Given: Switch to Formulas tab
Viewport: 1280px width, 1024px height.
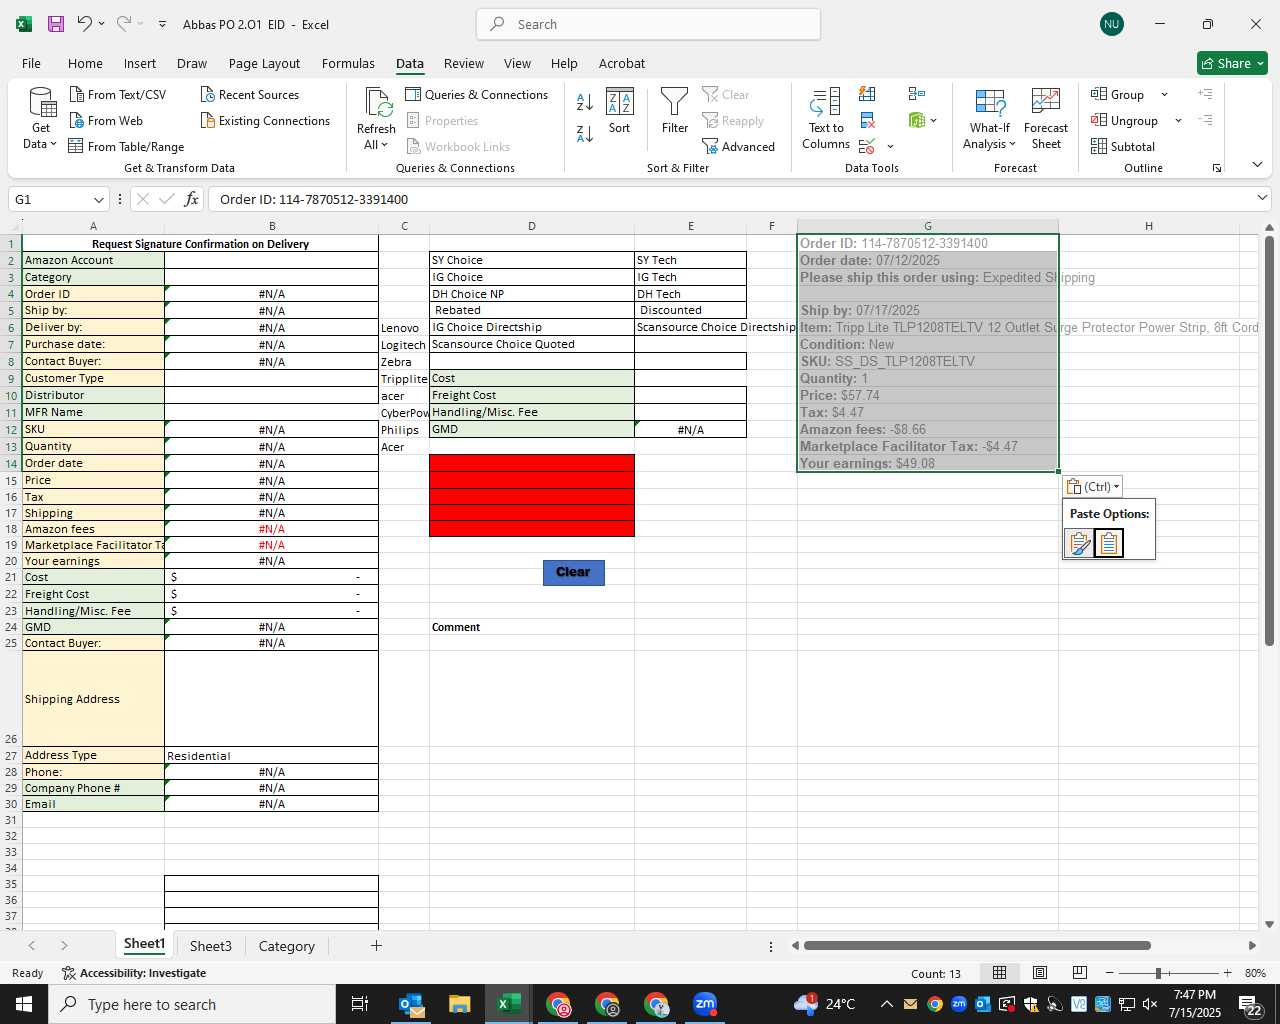Looking at the screenshot, I should (348, 63).
